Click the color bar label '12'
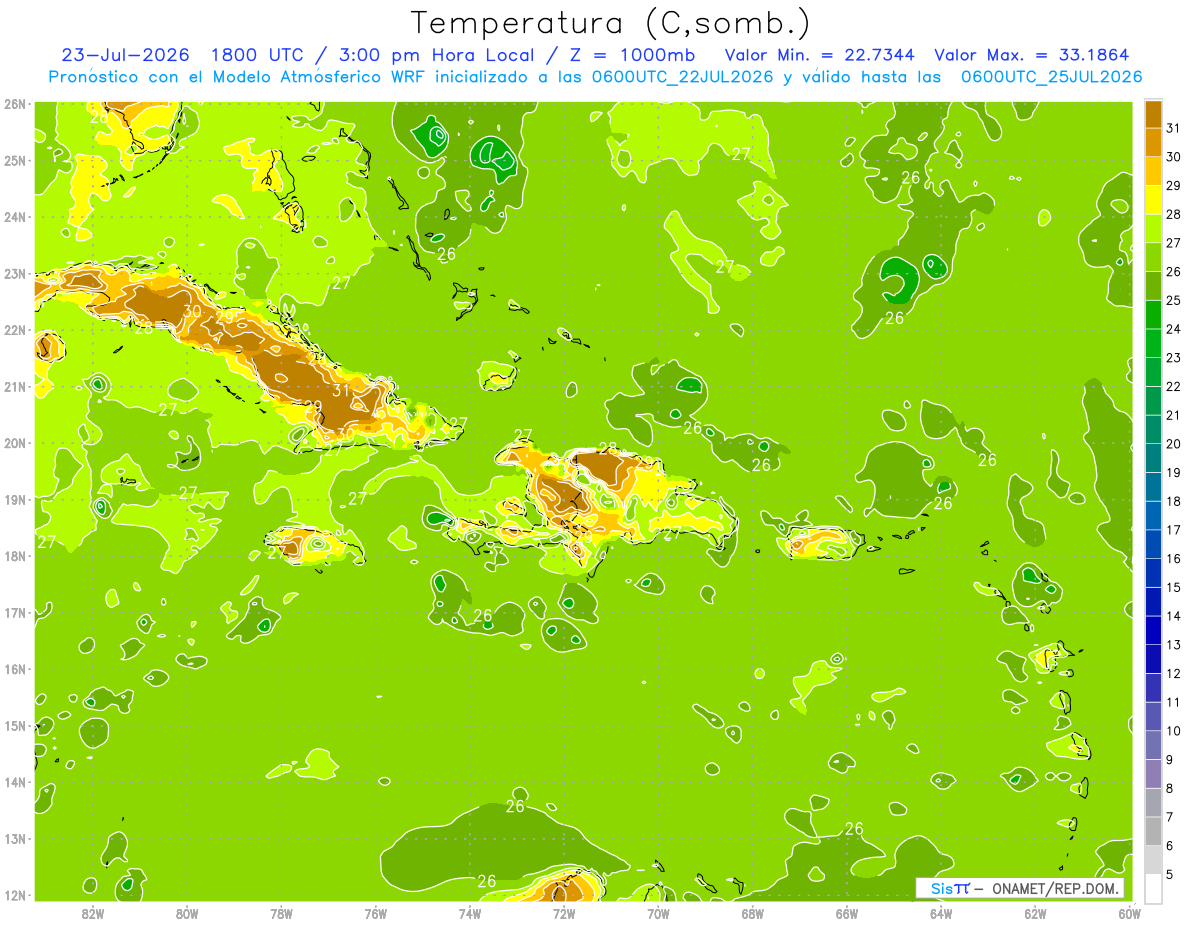 (x=1174, y=673)
